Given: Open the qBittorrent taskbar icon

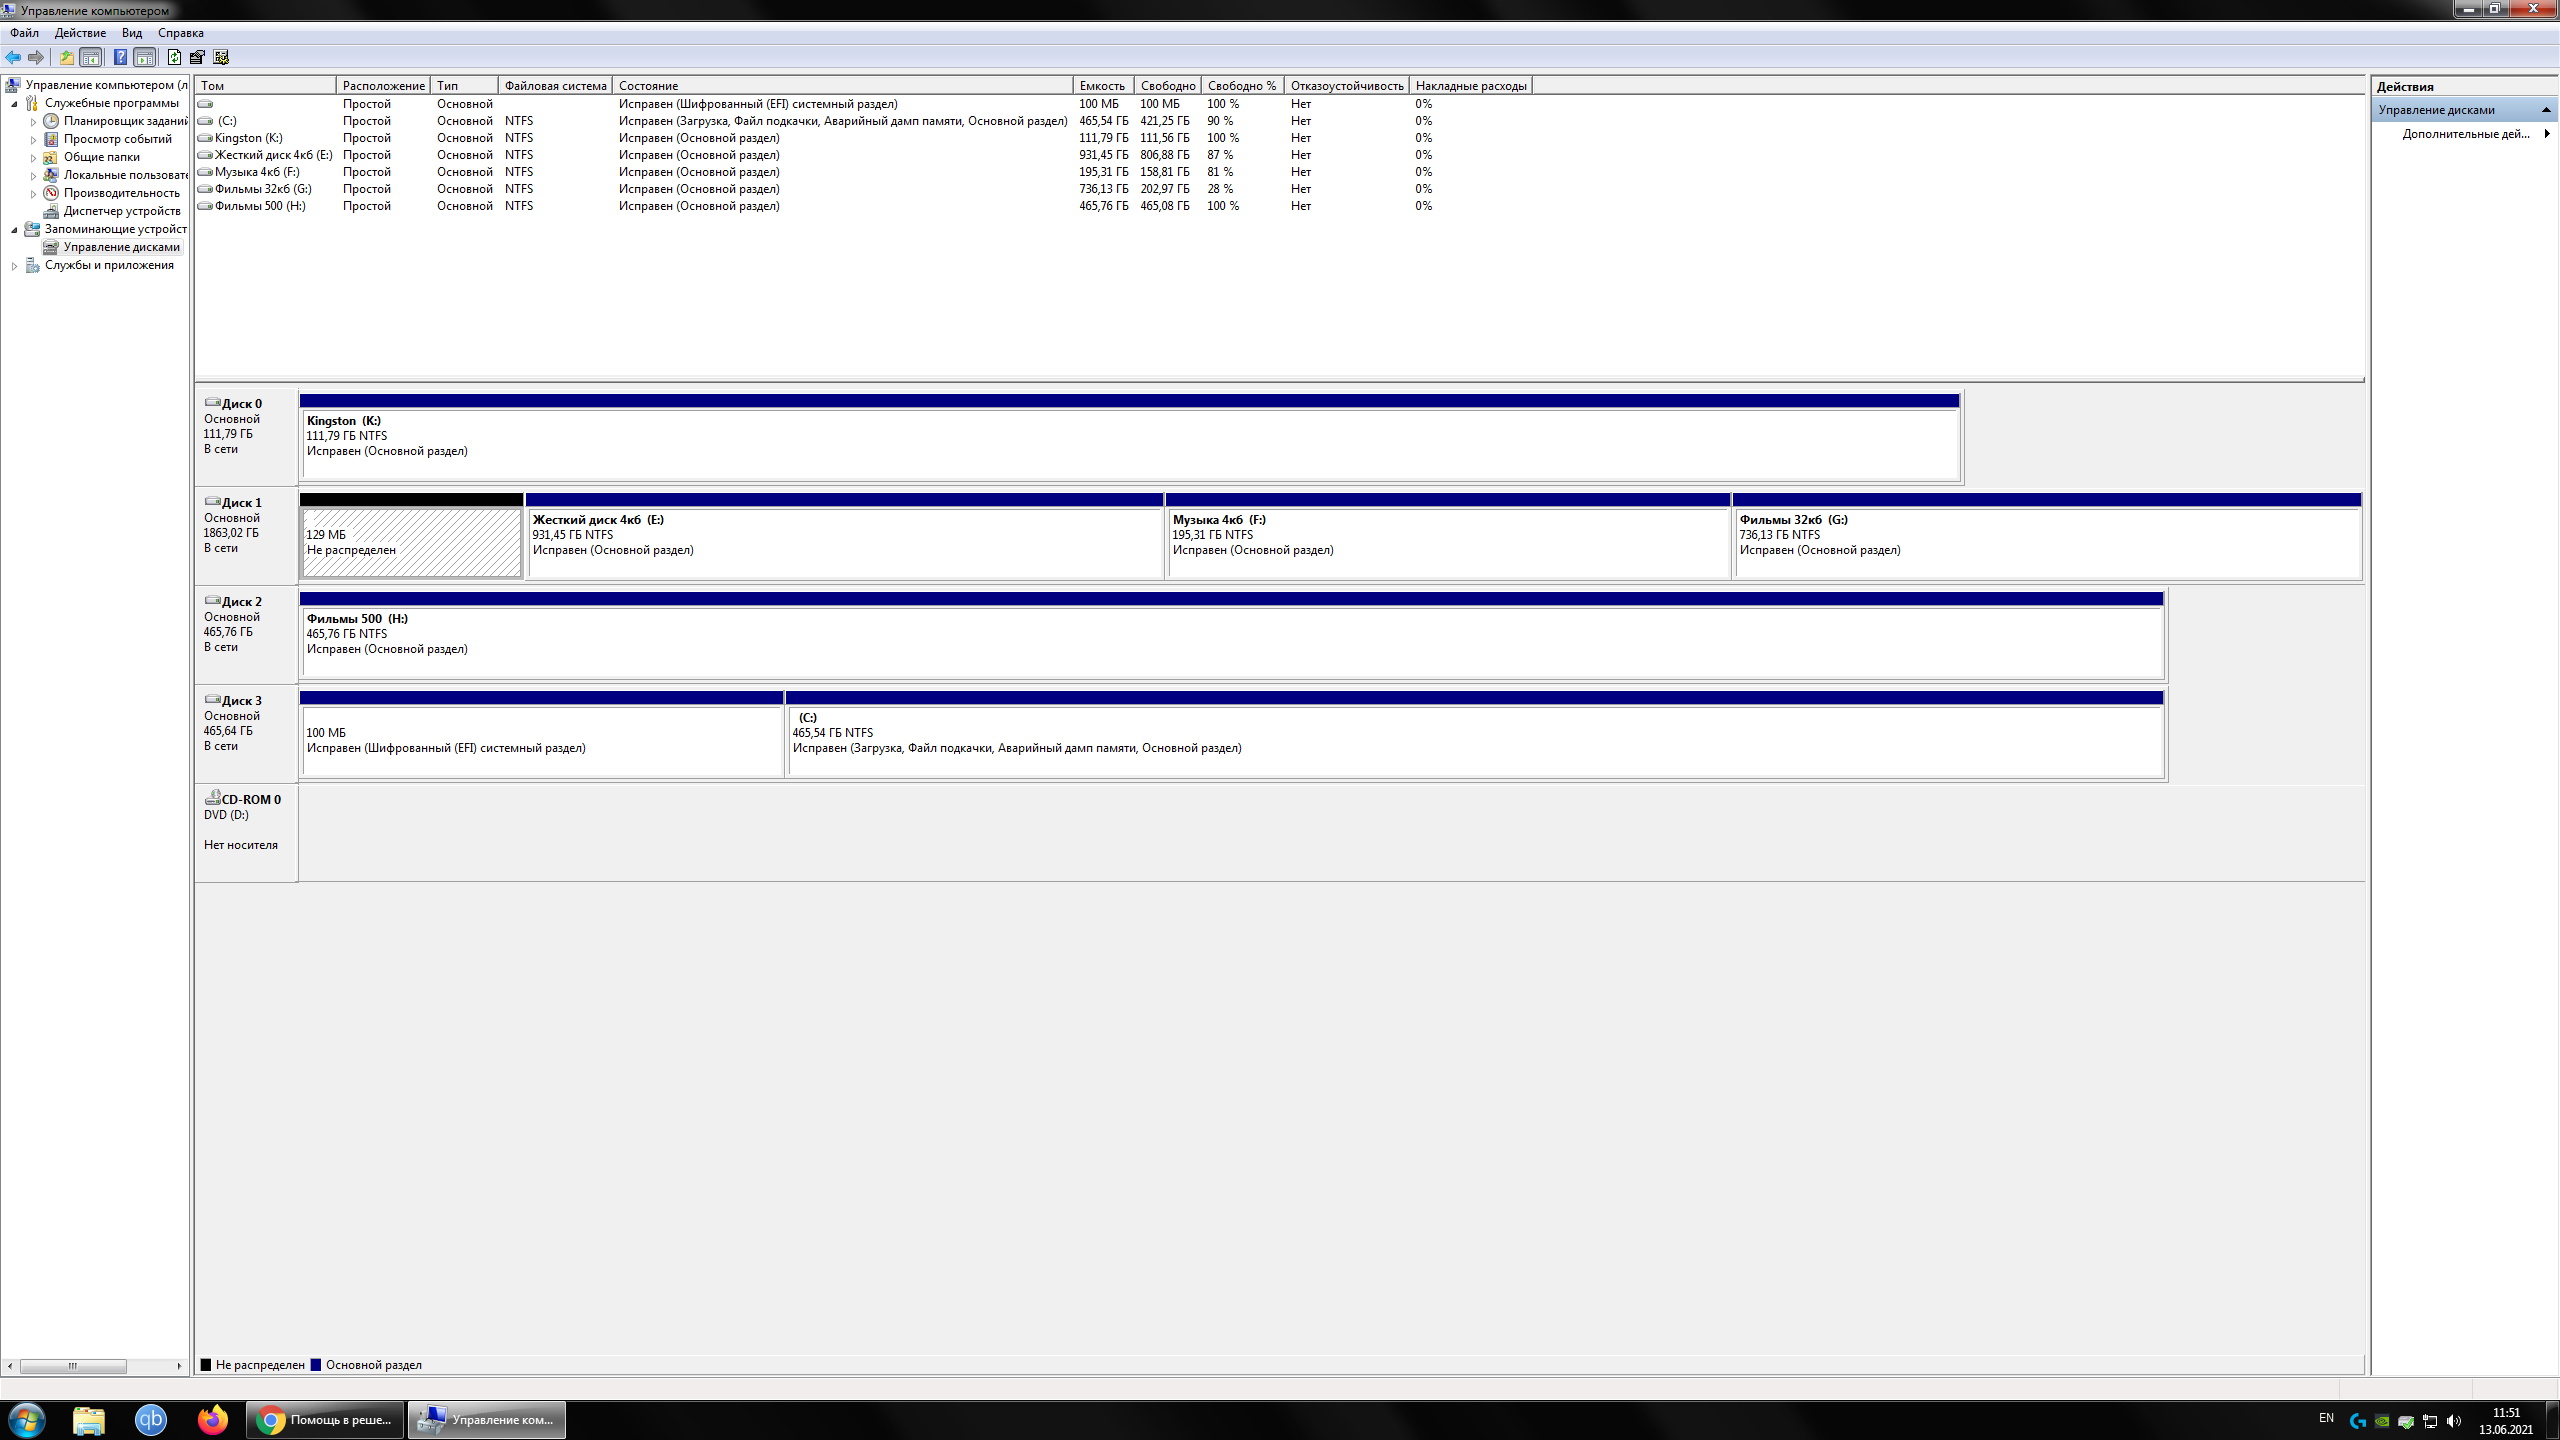Looking at the screenshot, I should 151,1419.
